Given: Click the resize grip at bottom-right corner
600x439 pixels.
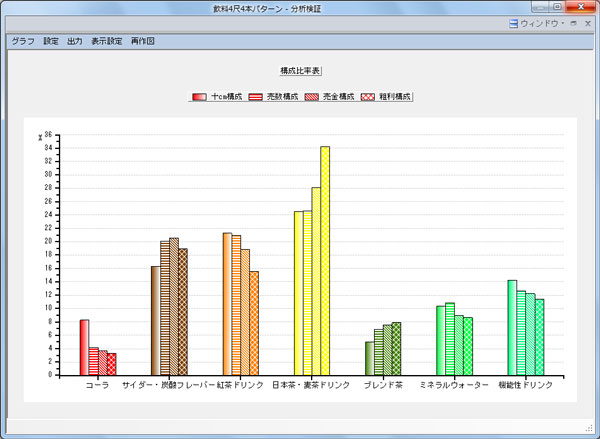Looking at the screenshot, I should pyautogui.click(x=589, y=428).
